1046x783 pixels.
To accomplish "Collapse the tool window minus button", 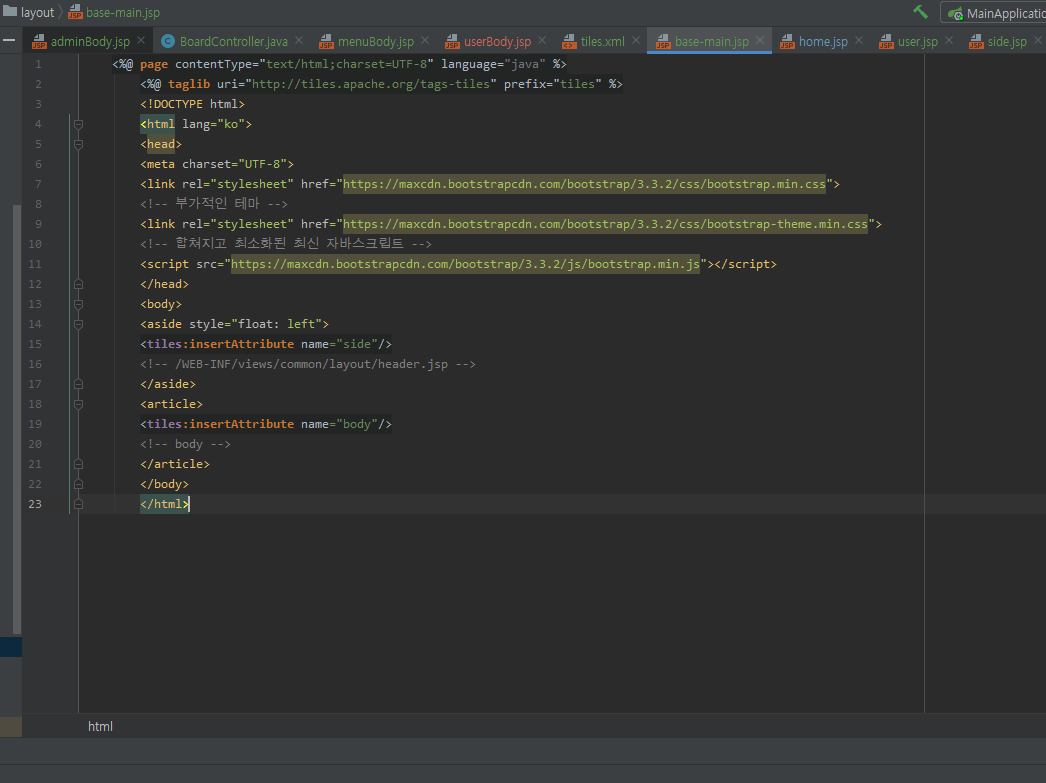I will [x=9, y=41].
